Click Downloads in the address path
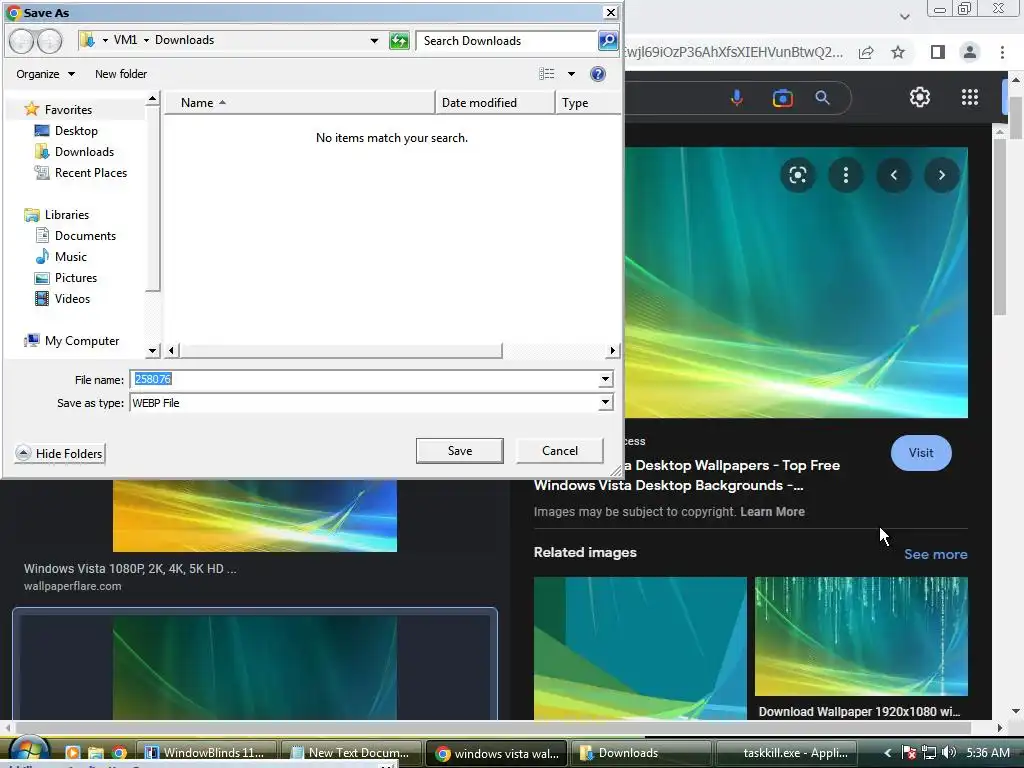 point(184,40)
